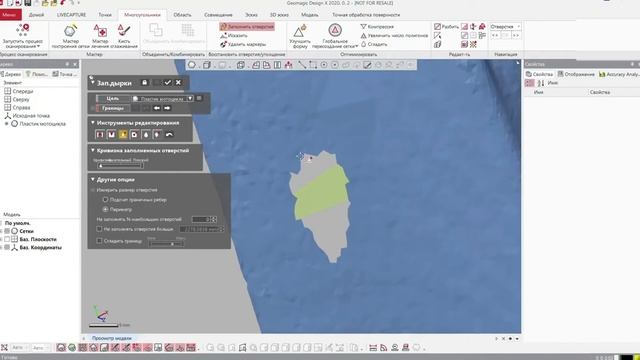This screenshot has width=640, height=360.
Task: Go to the next boundary with right arrow
Action: click(x=167, y=108)
